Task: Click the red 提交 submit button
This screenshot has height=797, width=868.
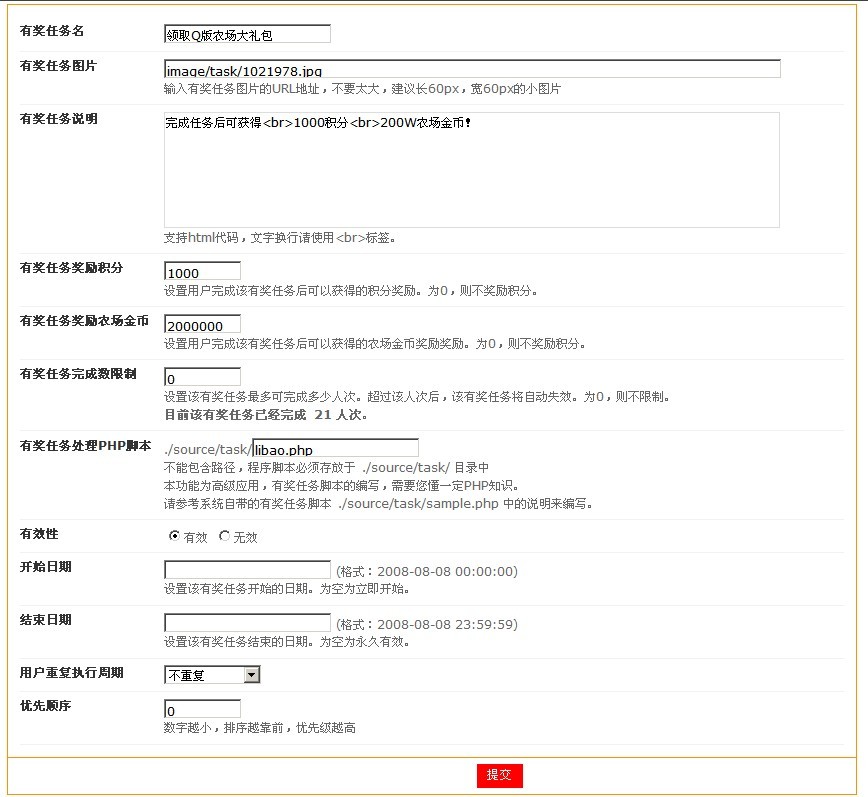Action: tap(499, 775)
